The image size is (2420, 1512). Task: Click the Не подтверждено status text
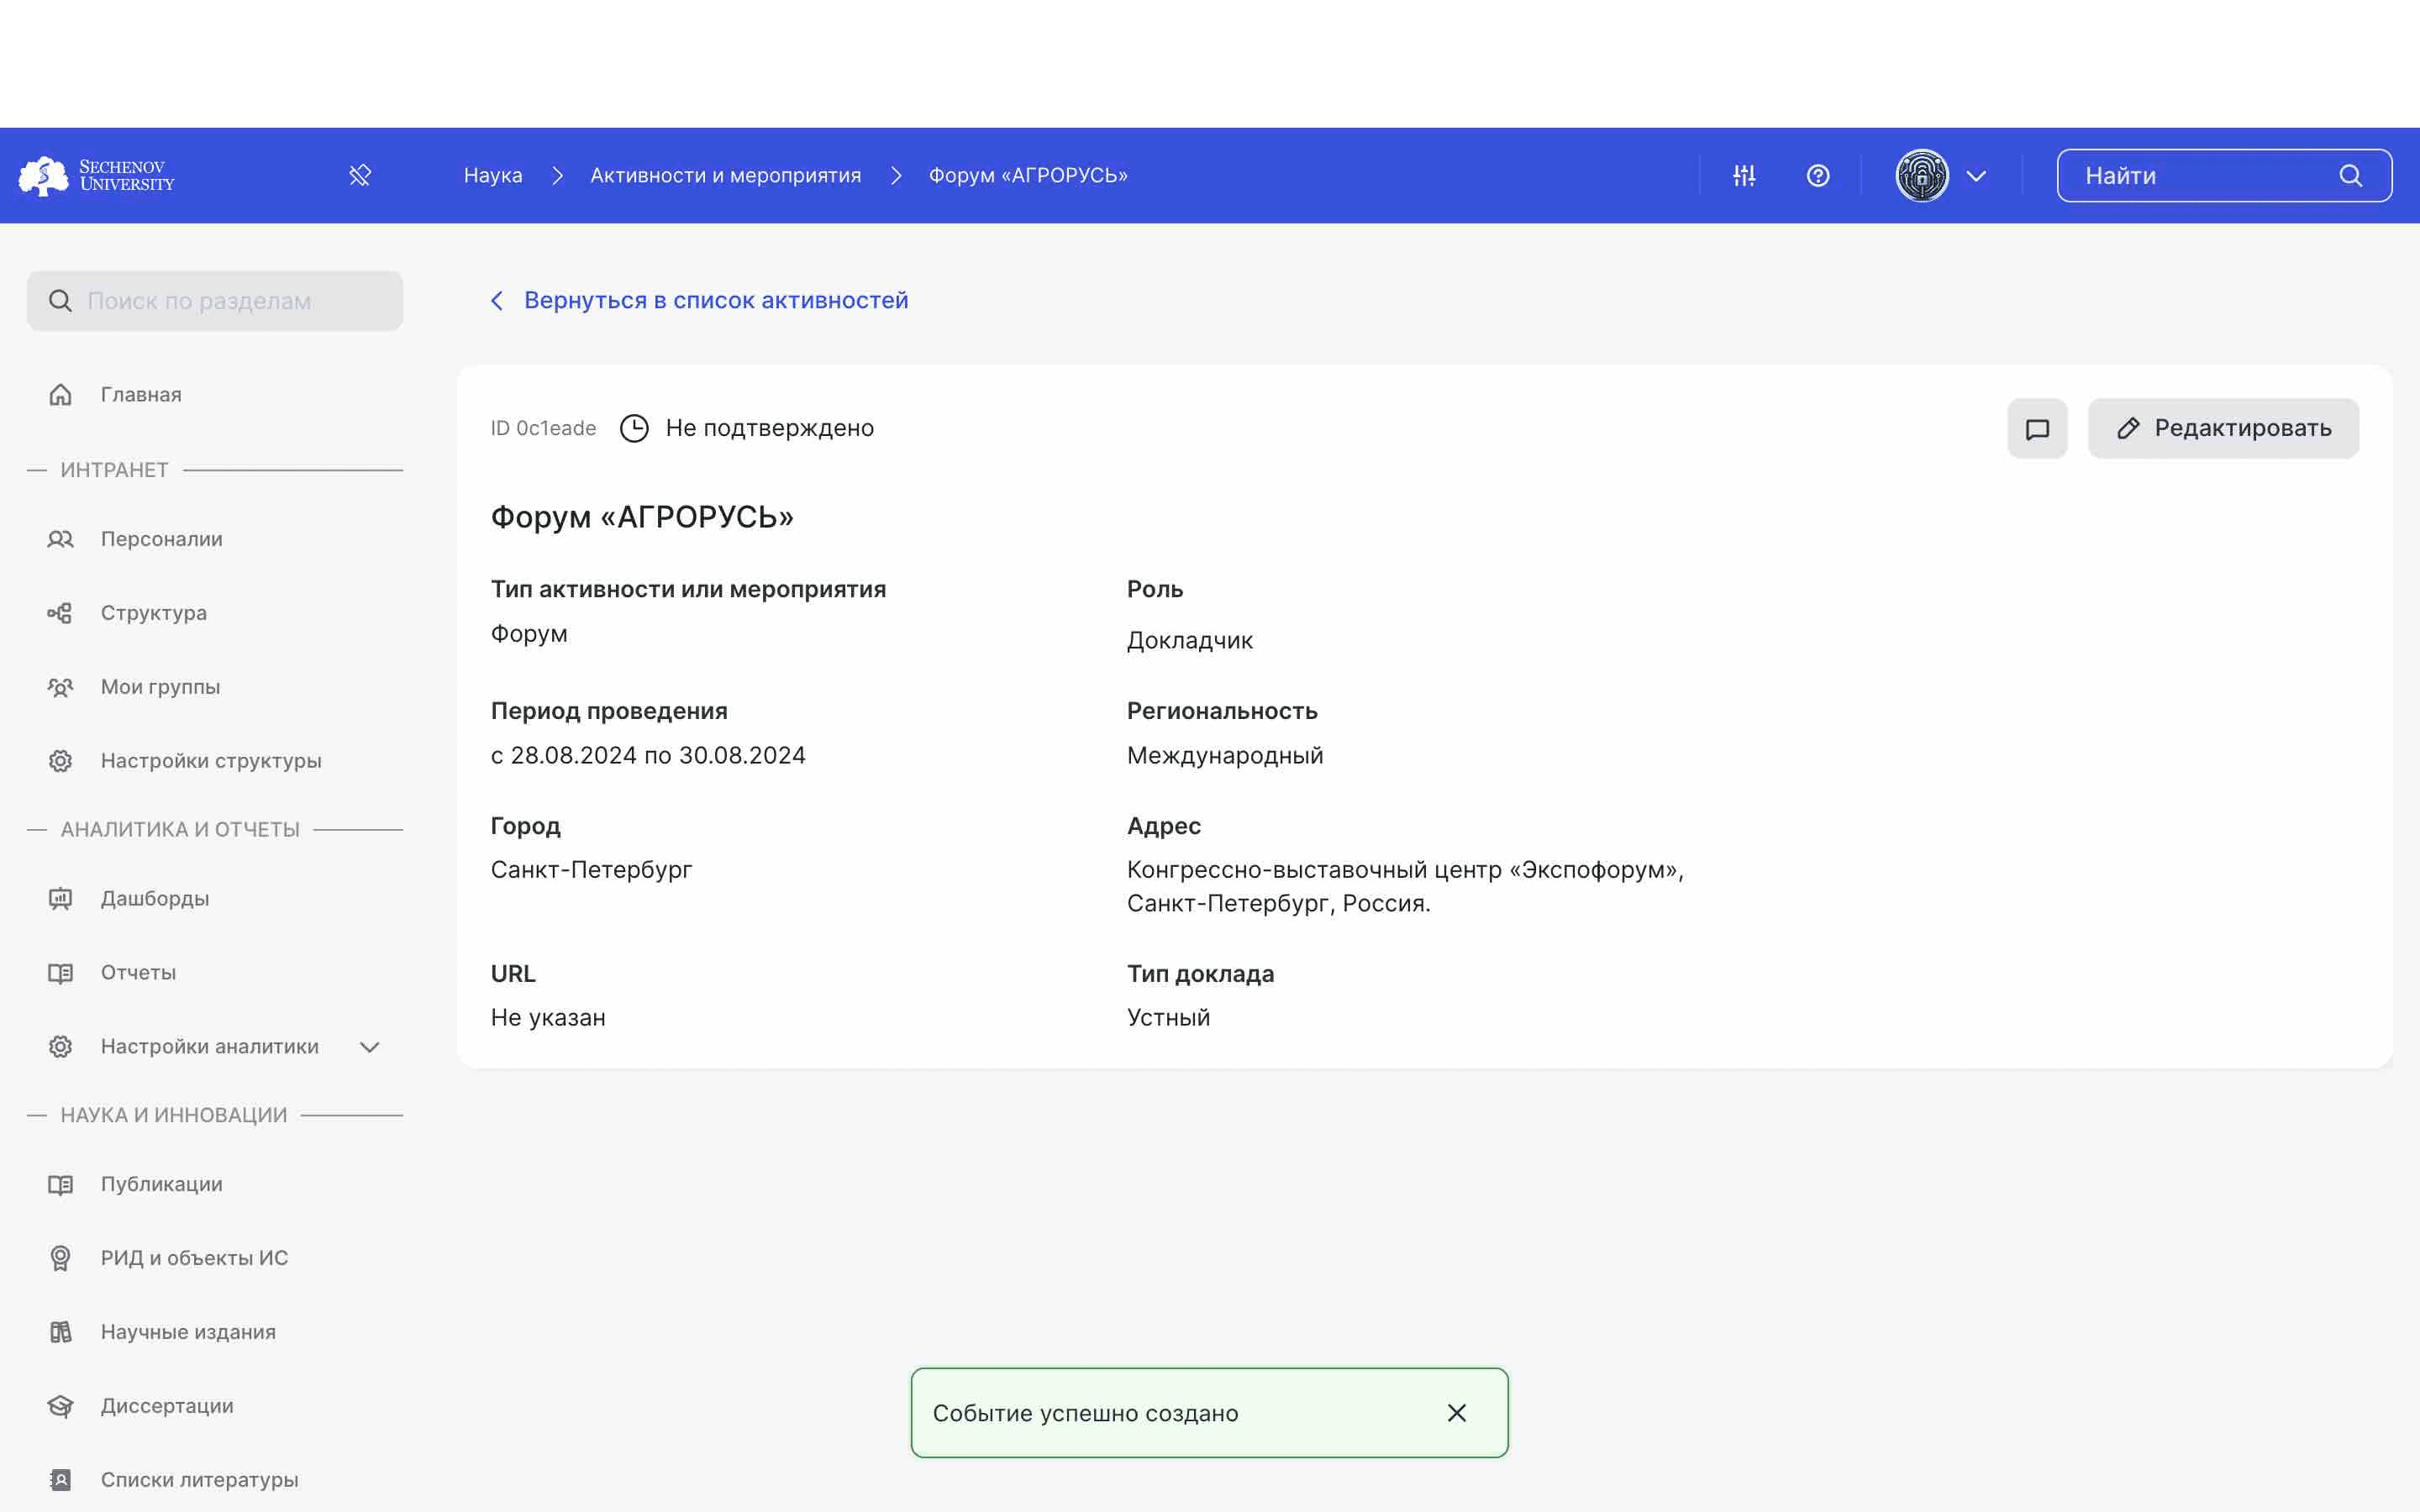769,428
